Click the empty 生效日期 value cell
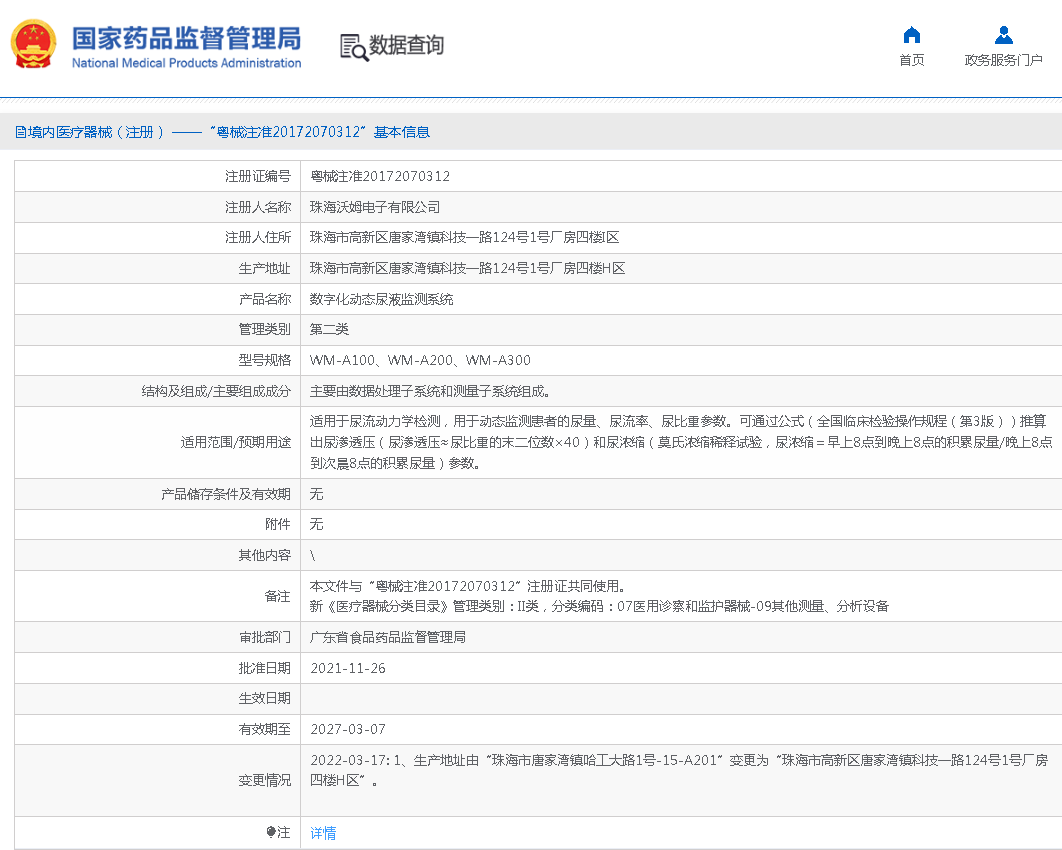1062x850 pixels. [680, 698]
